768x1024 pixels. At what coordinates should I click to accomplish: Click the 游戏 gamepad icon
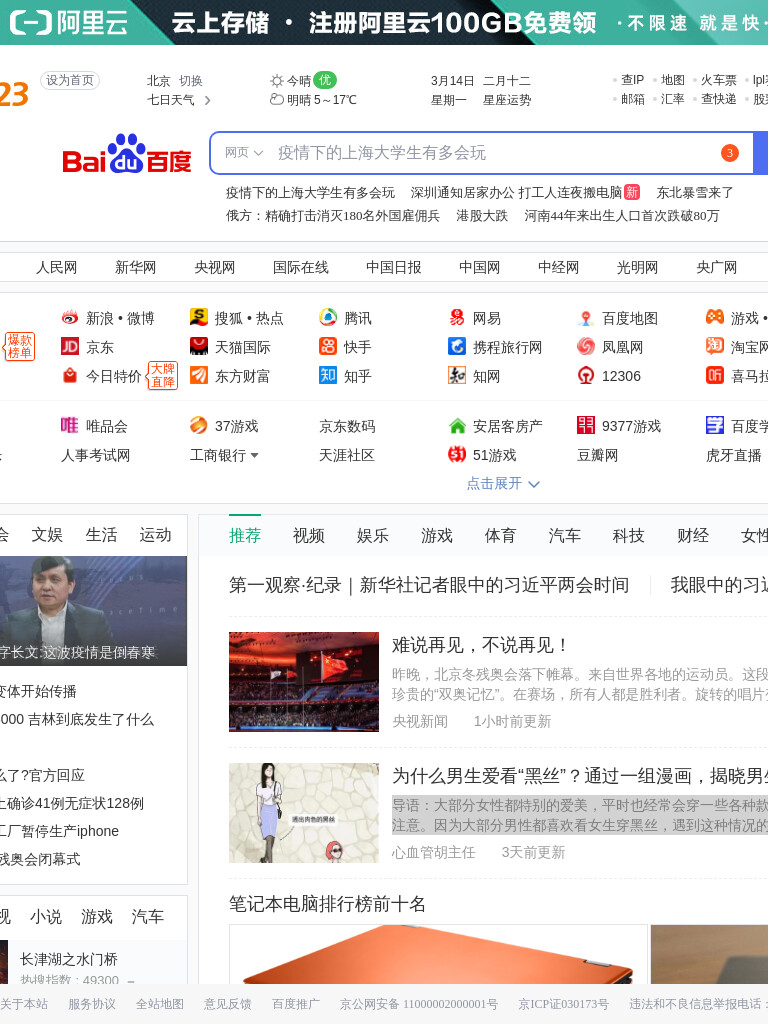[714, 318]
